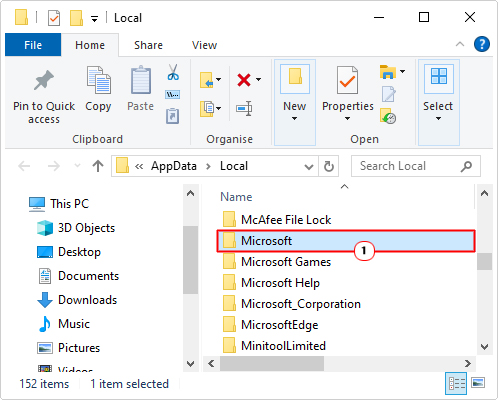This screenshot has width=498, height=400.
Task: Switch to Large icons view in status bar
Action: 478,383
